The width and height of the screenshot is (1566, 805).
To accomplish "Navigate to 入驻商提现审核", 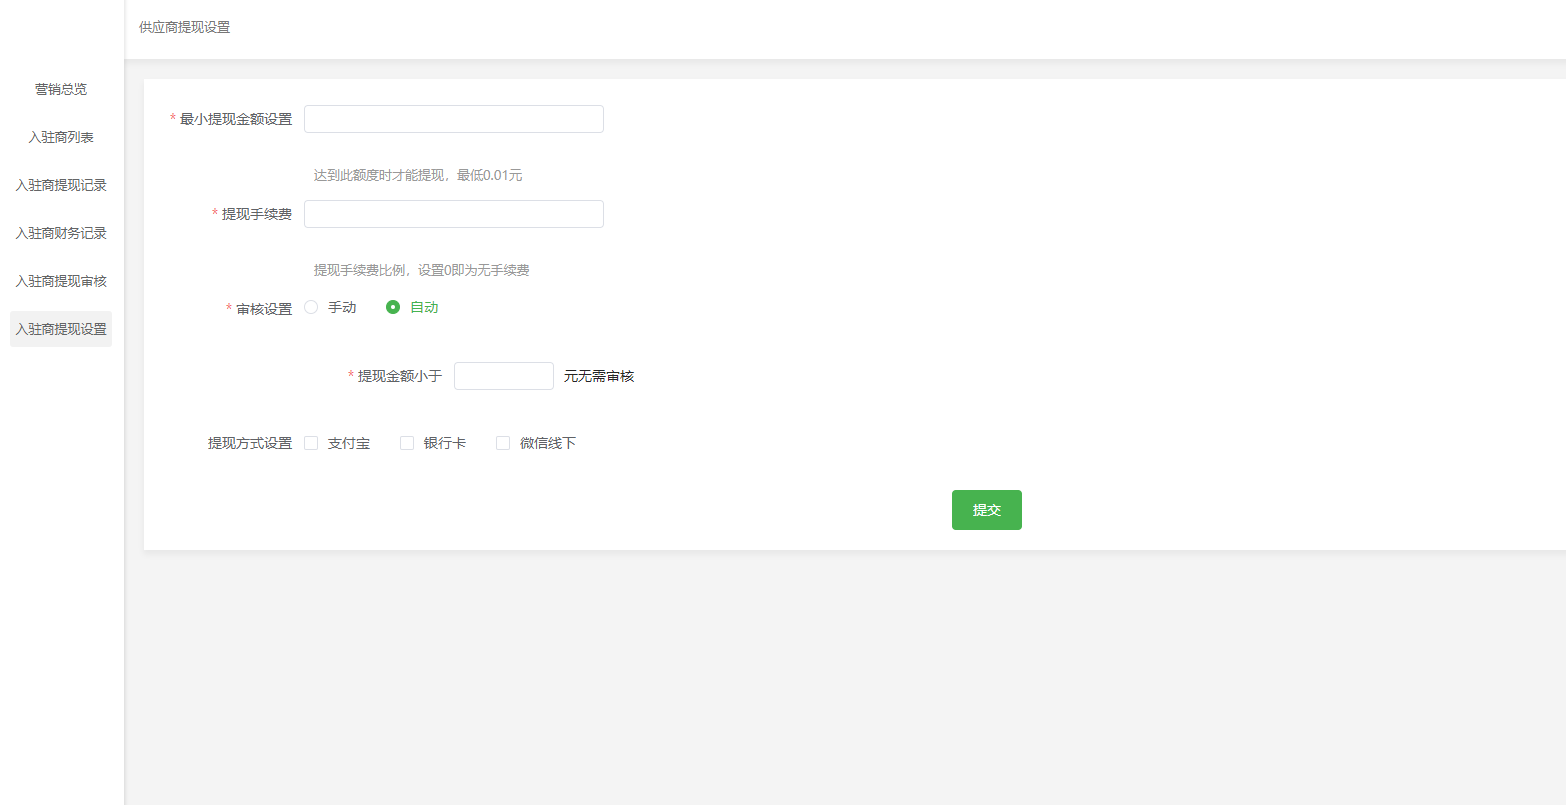I will tap(61, 281).
